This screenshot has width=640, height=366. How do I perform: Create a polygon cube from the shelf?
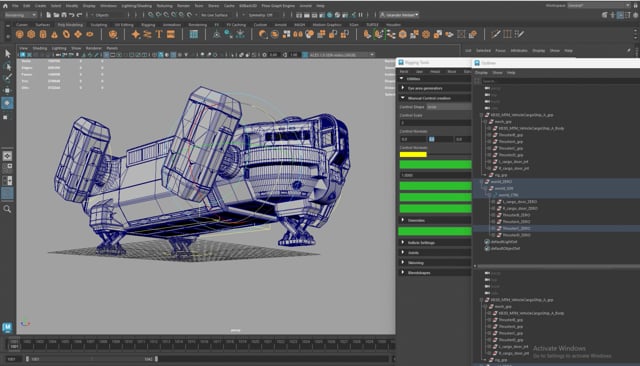click(x=31, y=35)
